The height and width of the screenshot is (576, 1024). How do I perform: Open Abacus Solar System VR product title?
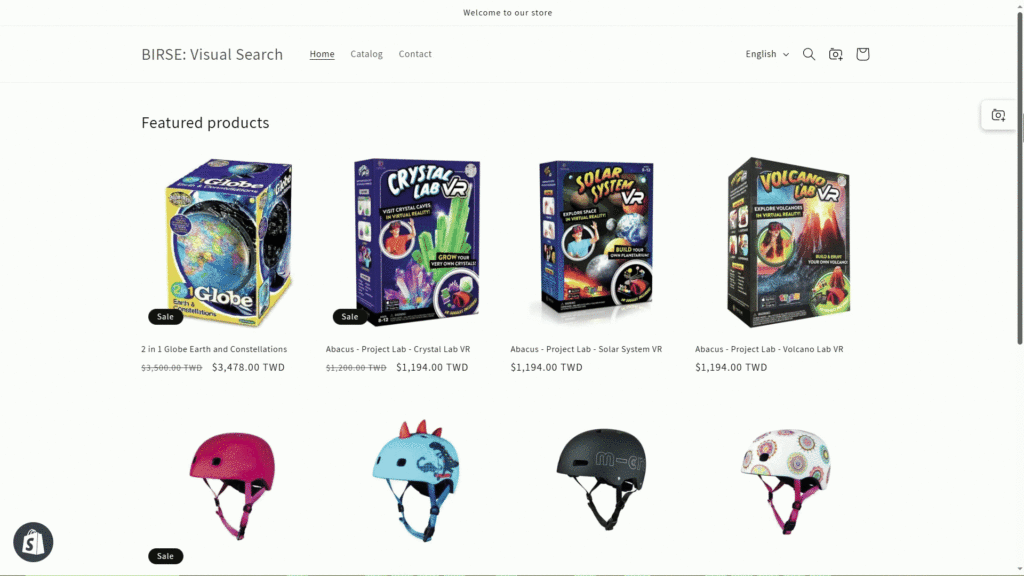pyautogui.click(x=586, y=349)
